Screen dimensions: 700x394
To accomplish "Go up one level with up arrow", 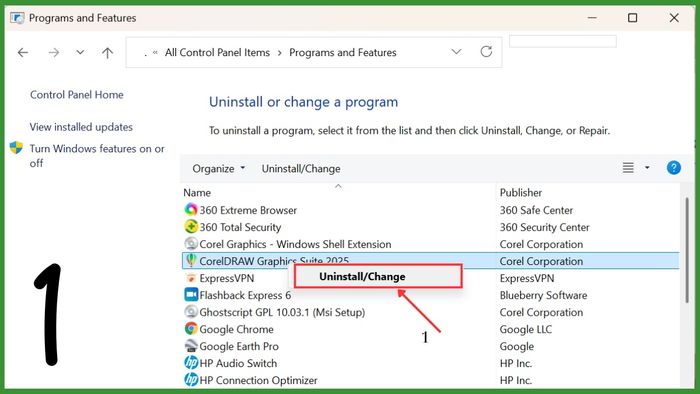I will 107,53.
